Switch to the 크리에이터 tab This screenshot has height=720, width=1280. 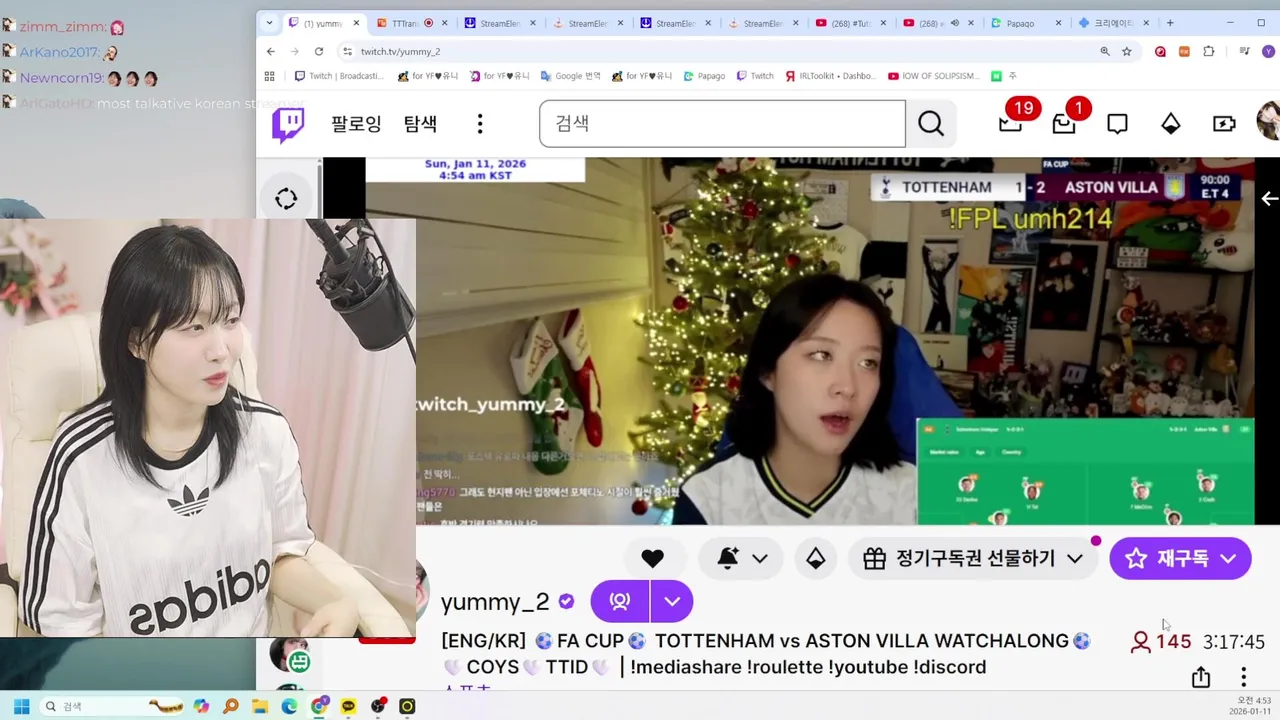[x=1114, y=23]
